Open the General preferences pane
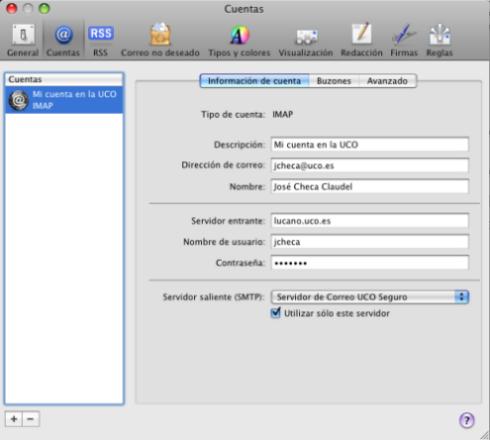 [x=23, y=40]
